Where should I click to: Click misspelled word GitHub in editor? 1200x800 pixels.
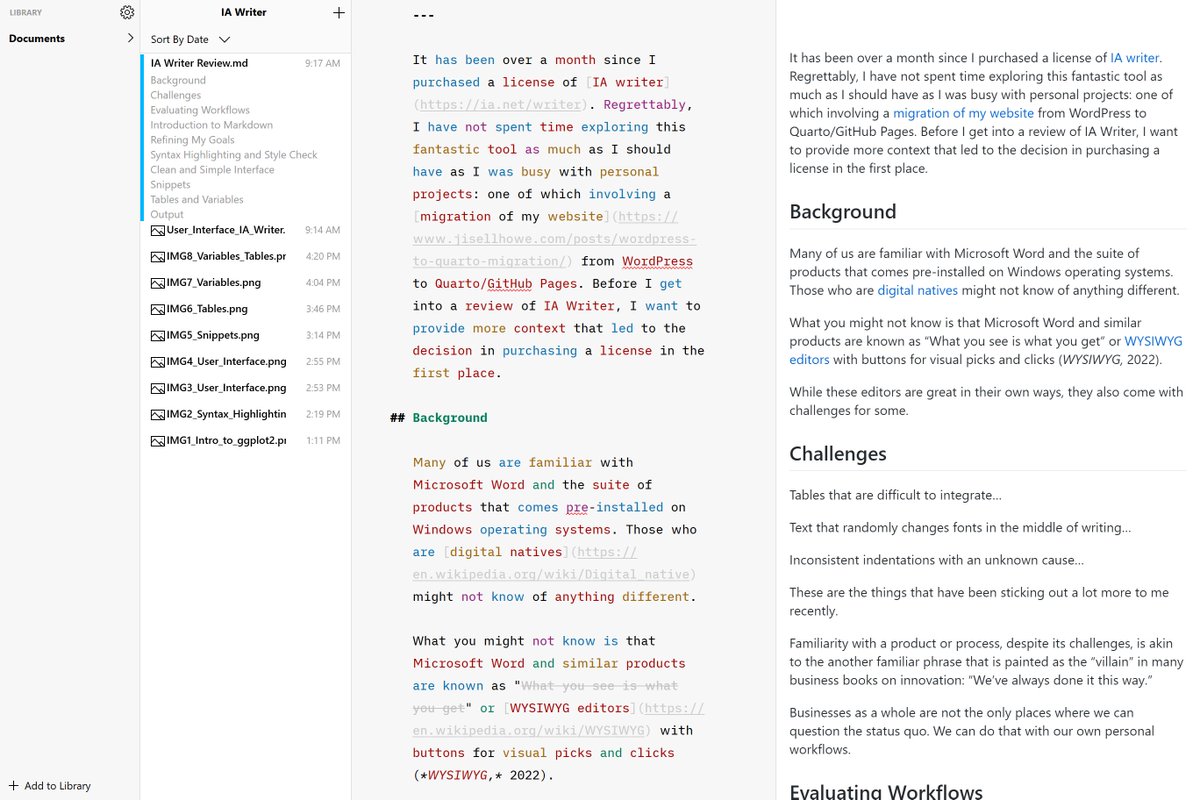[510, 283]
